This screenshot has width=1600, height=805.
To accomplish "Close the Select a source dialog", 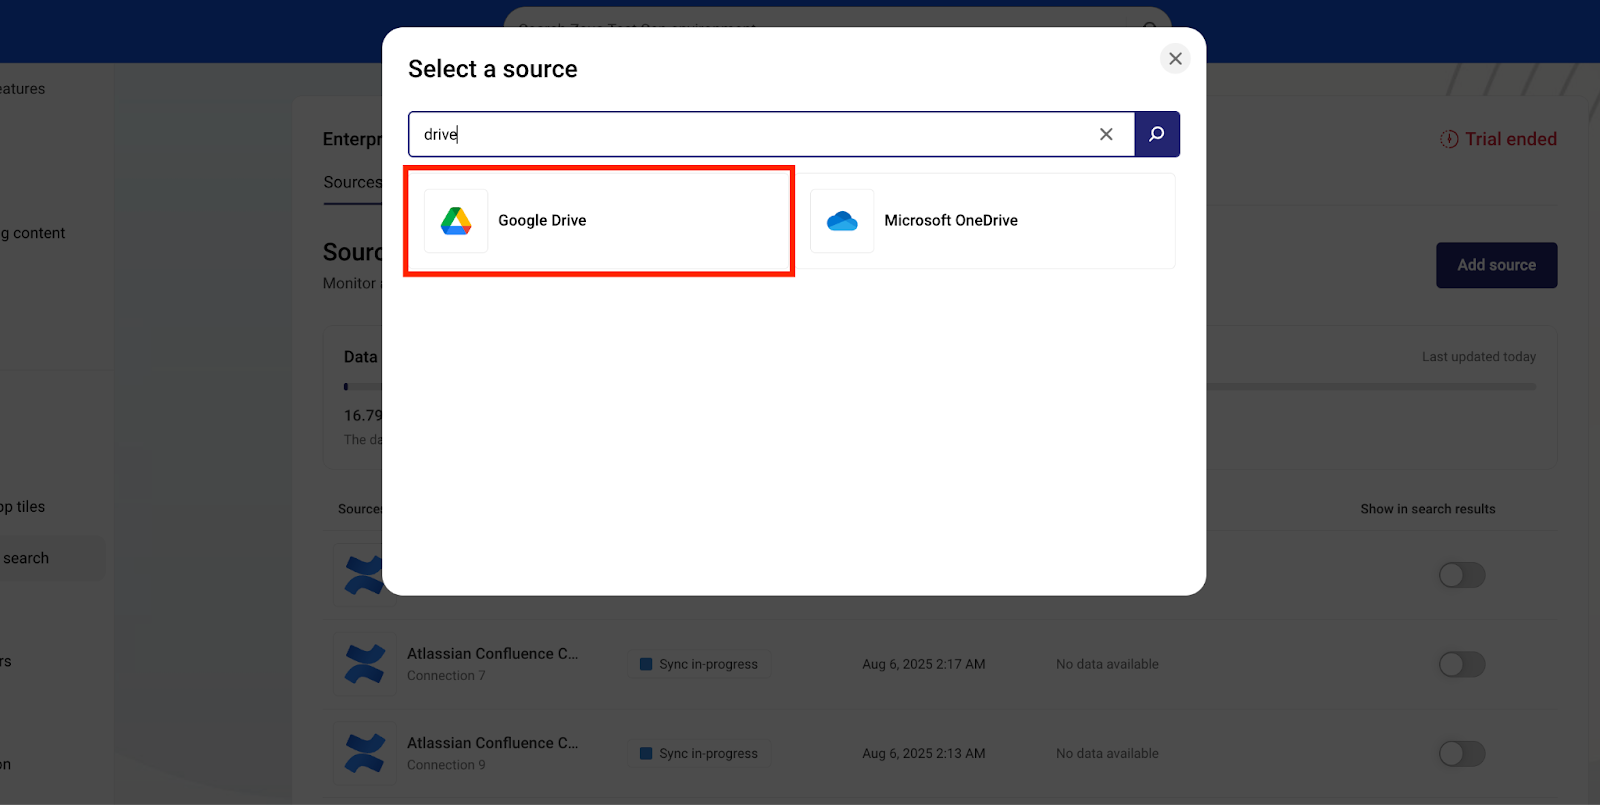I will pos(1175,59).
